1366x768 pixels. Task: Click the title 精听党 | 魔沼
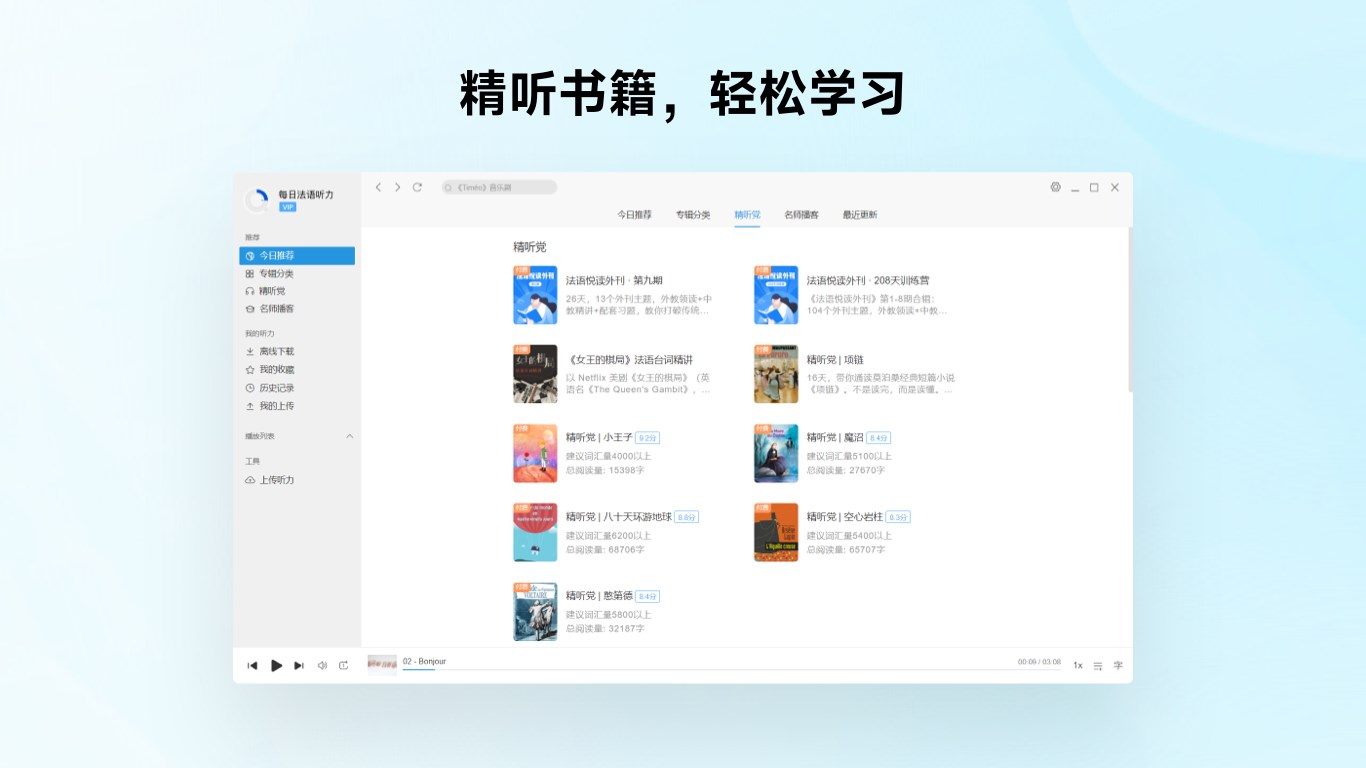click(x=835, y=438)
